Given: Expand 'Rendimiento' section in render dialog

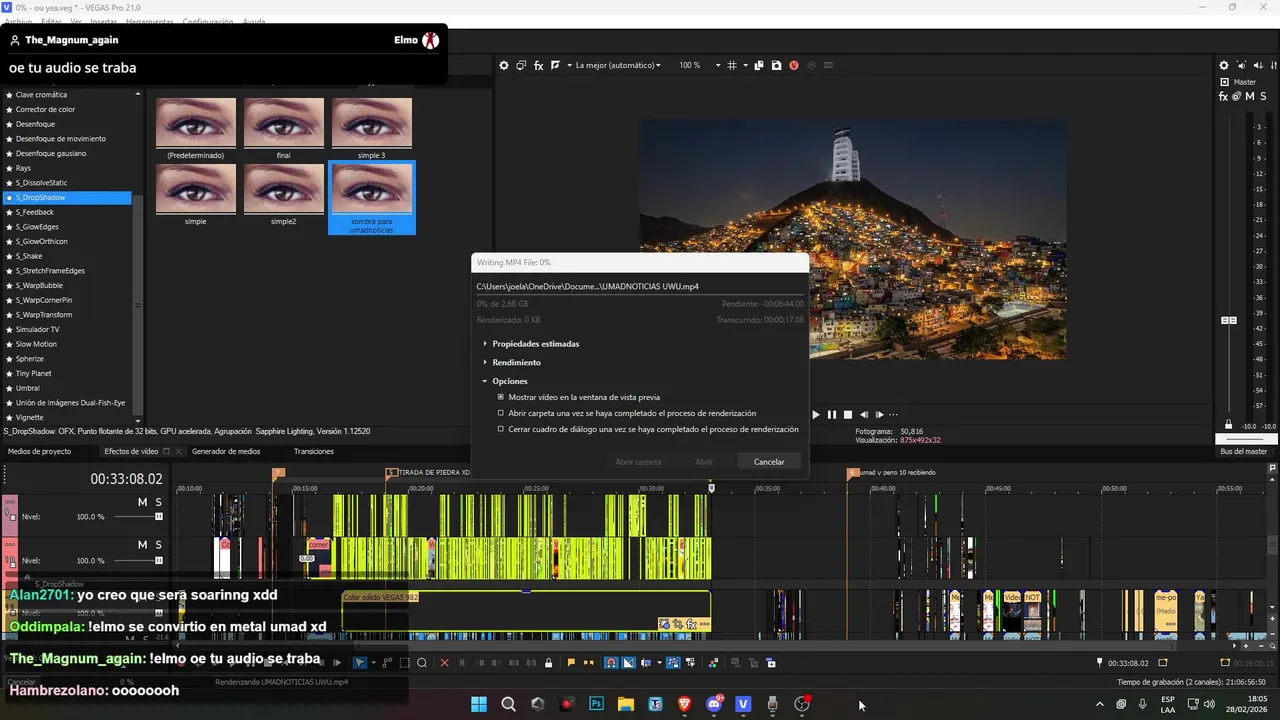Looking at the screenshot, I should [485, 362].
